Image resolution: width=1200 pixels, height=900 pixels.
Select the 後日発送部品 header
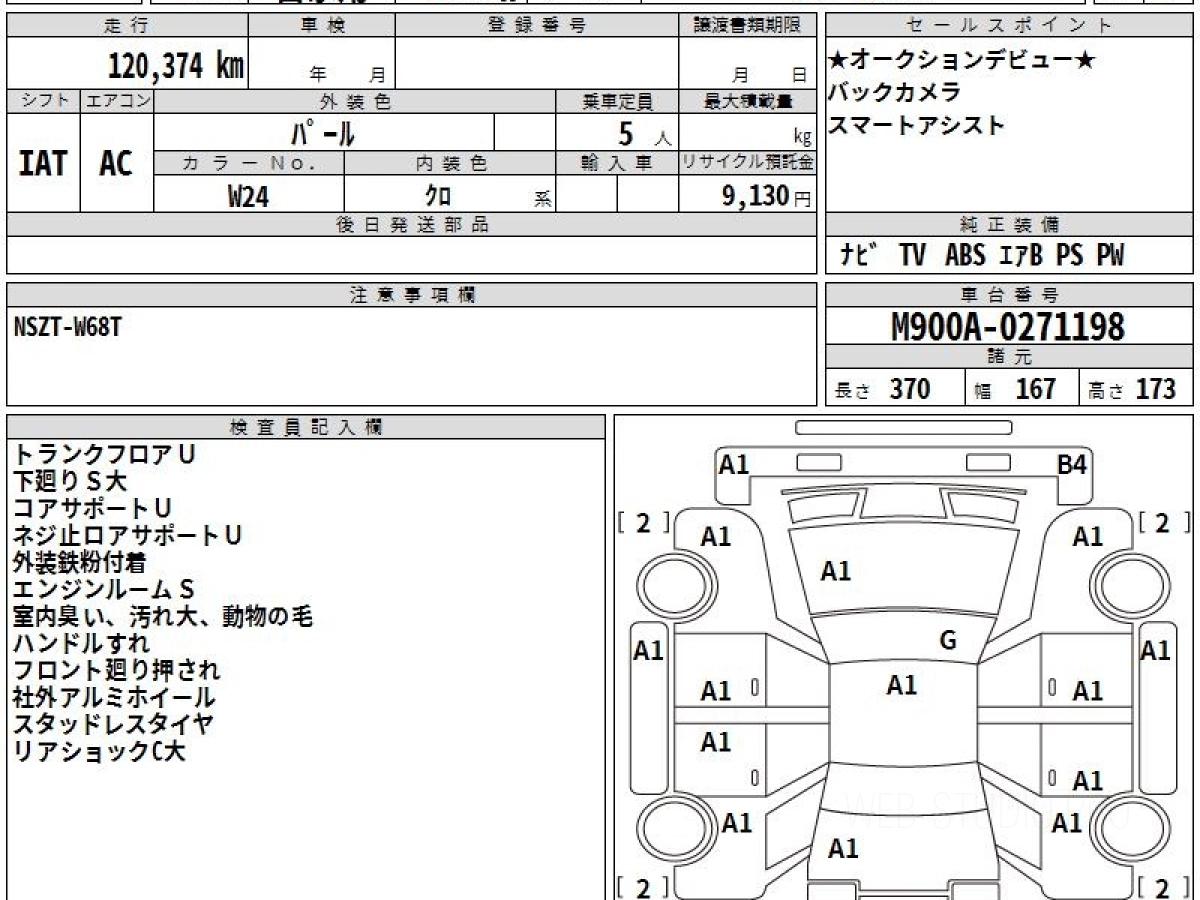click(411, 225)
